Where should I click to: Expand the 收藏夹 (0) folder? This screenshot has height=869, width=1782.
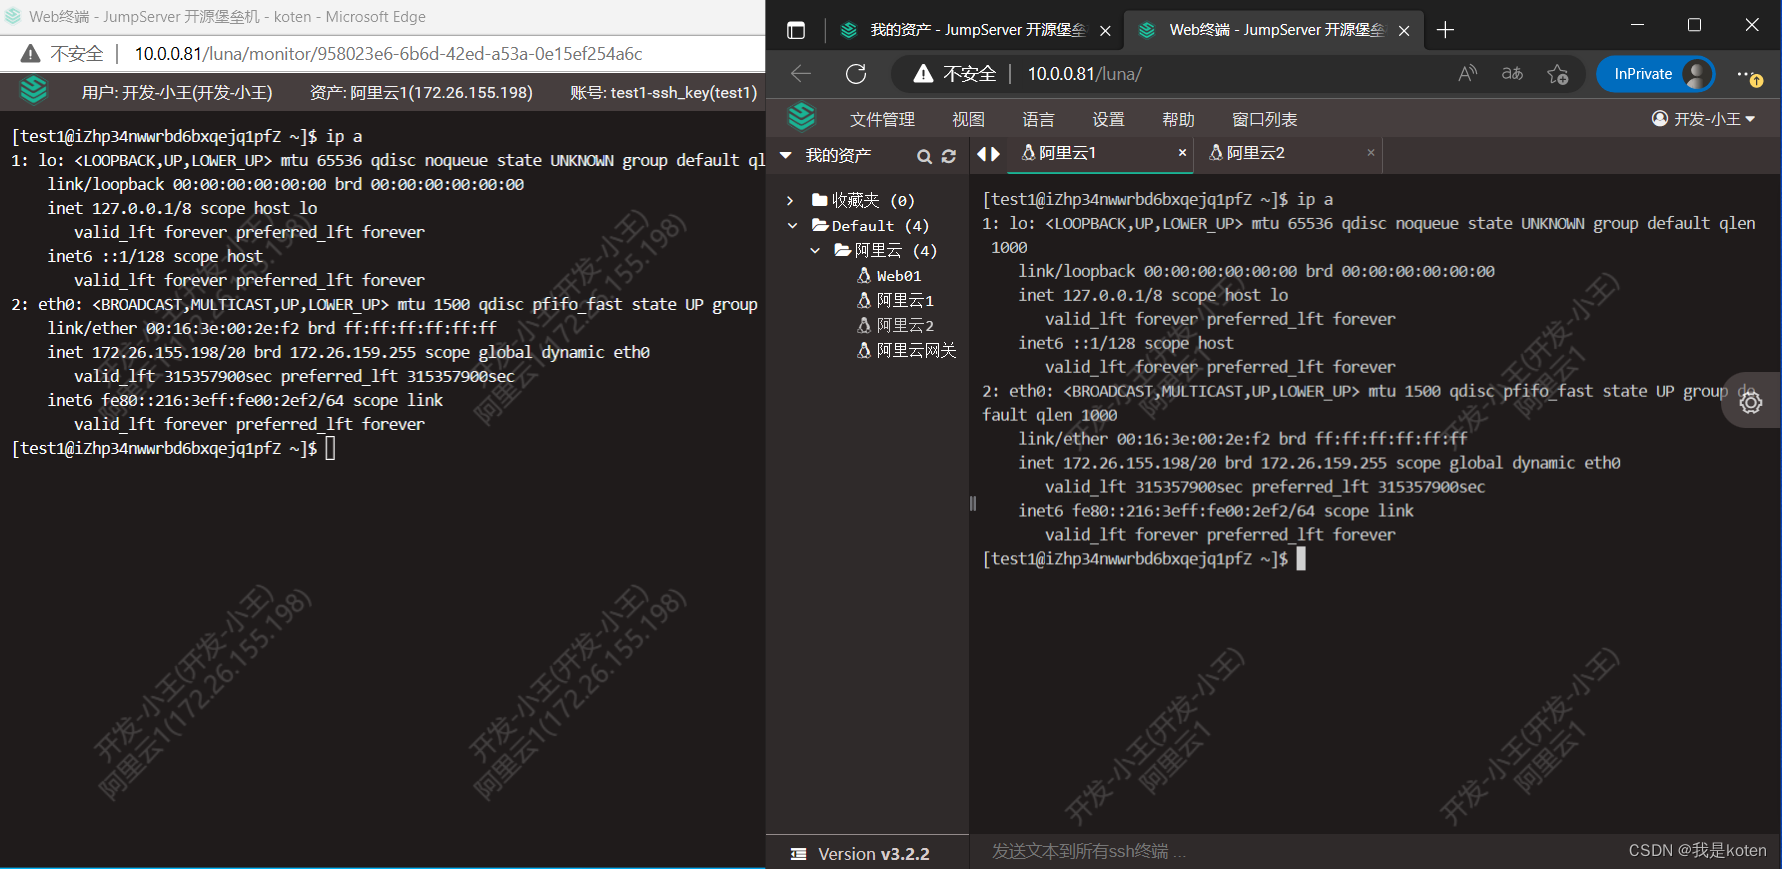point(790,201)
